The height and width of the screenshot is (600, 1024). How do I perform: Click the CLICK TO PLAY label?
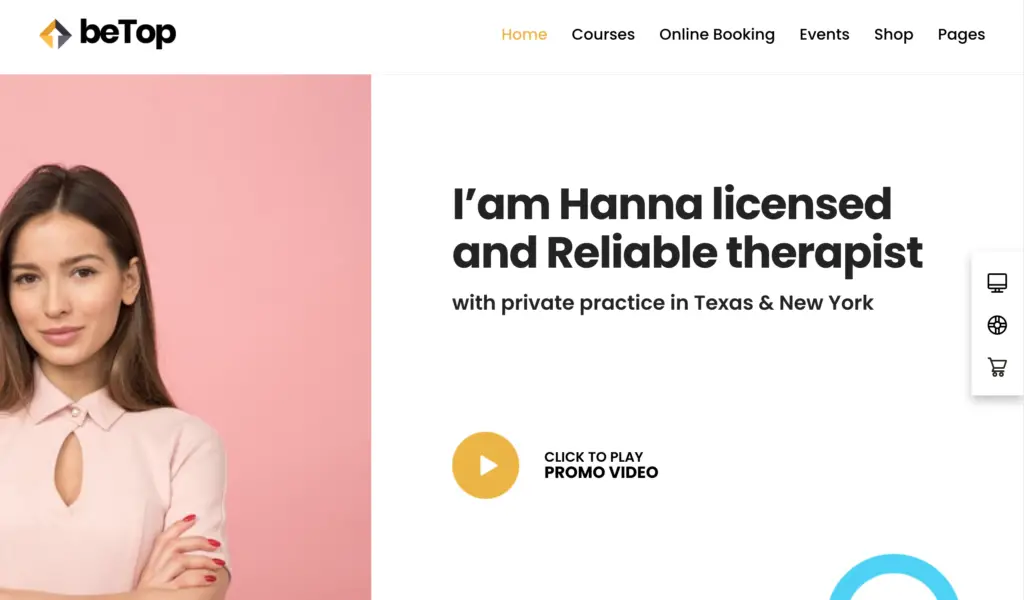[594, 457]
